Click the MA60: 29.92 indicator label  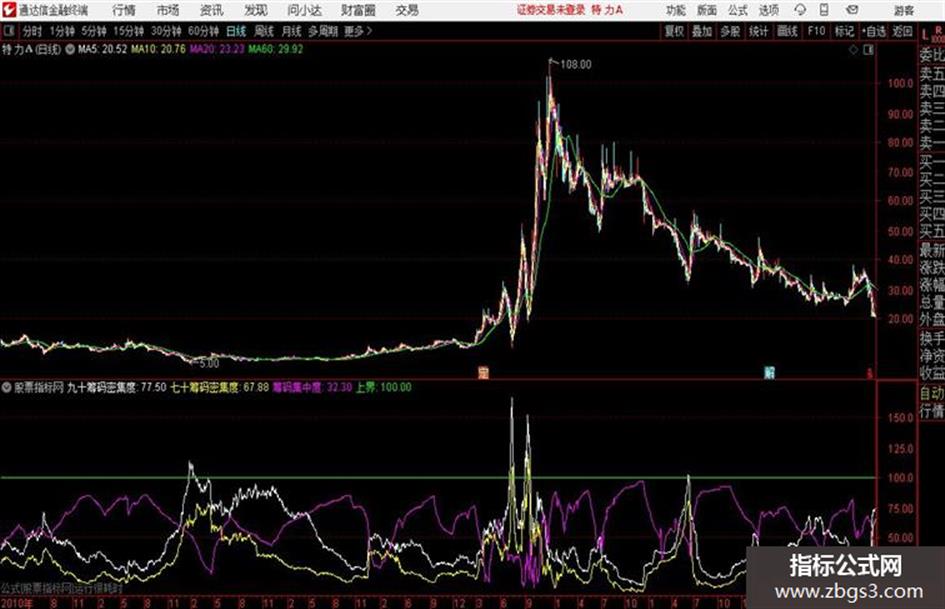coord(275,49)
